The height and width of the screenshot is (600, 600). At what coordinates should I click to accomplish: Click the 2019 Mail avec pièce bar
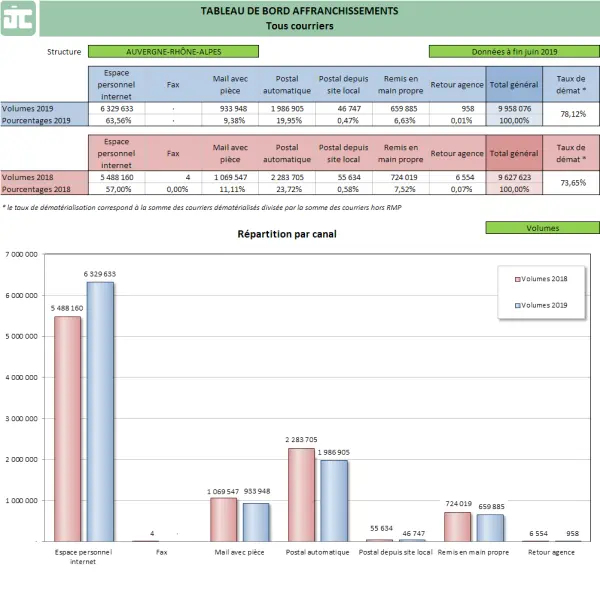pyautogui.click(x=256, y=522)
